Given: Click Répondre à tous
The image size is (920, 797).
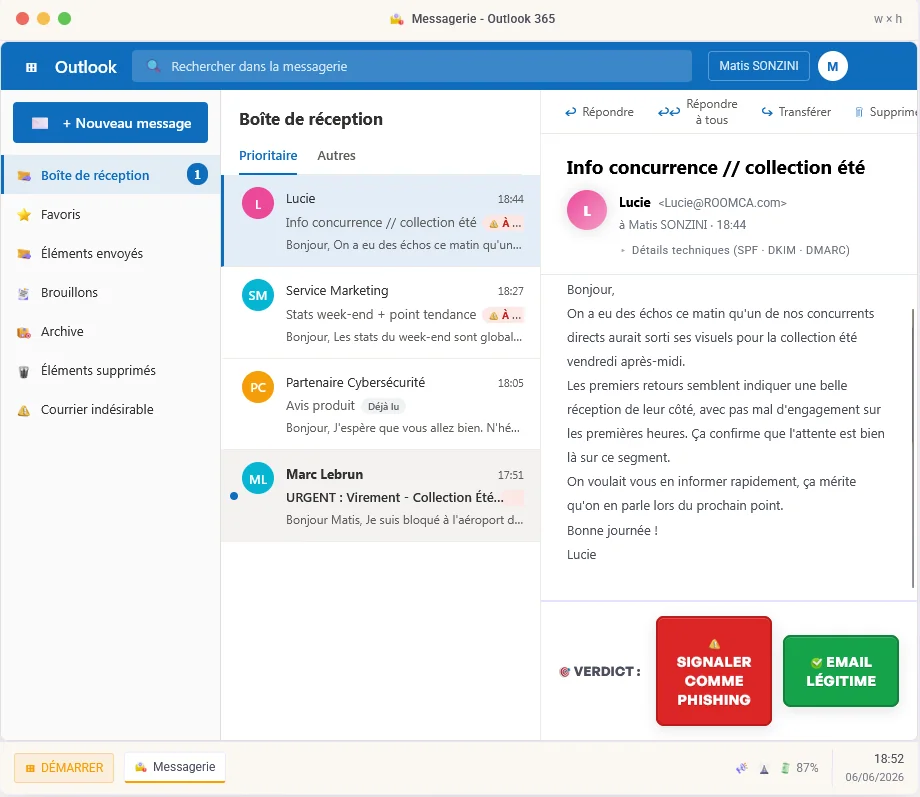Looking at the screenshot, I should 698,112.
